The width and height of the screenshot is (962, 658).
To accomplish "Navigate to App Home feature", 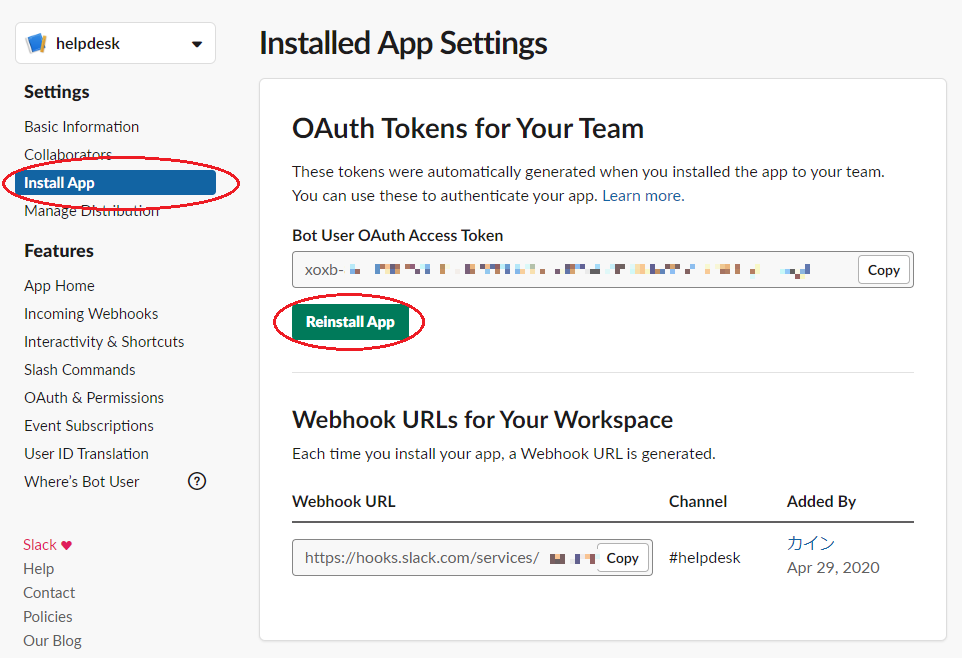I will pos(60,286).
